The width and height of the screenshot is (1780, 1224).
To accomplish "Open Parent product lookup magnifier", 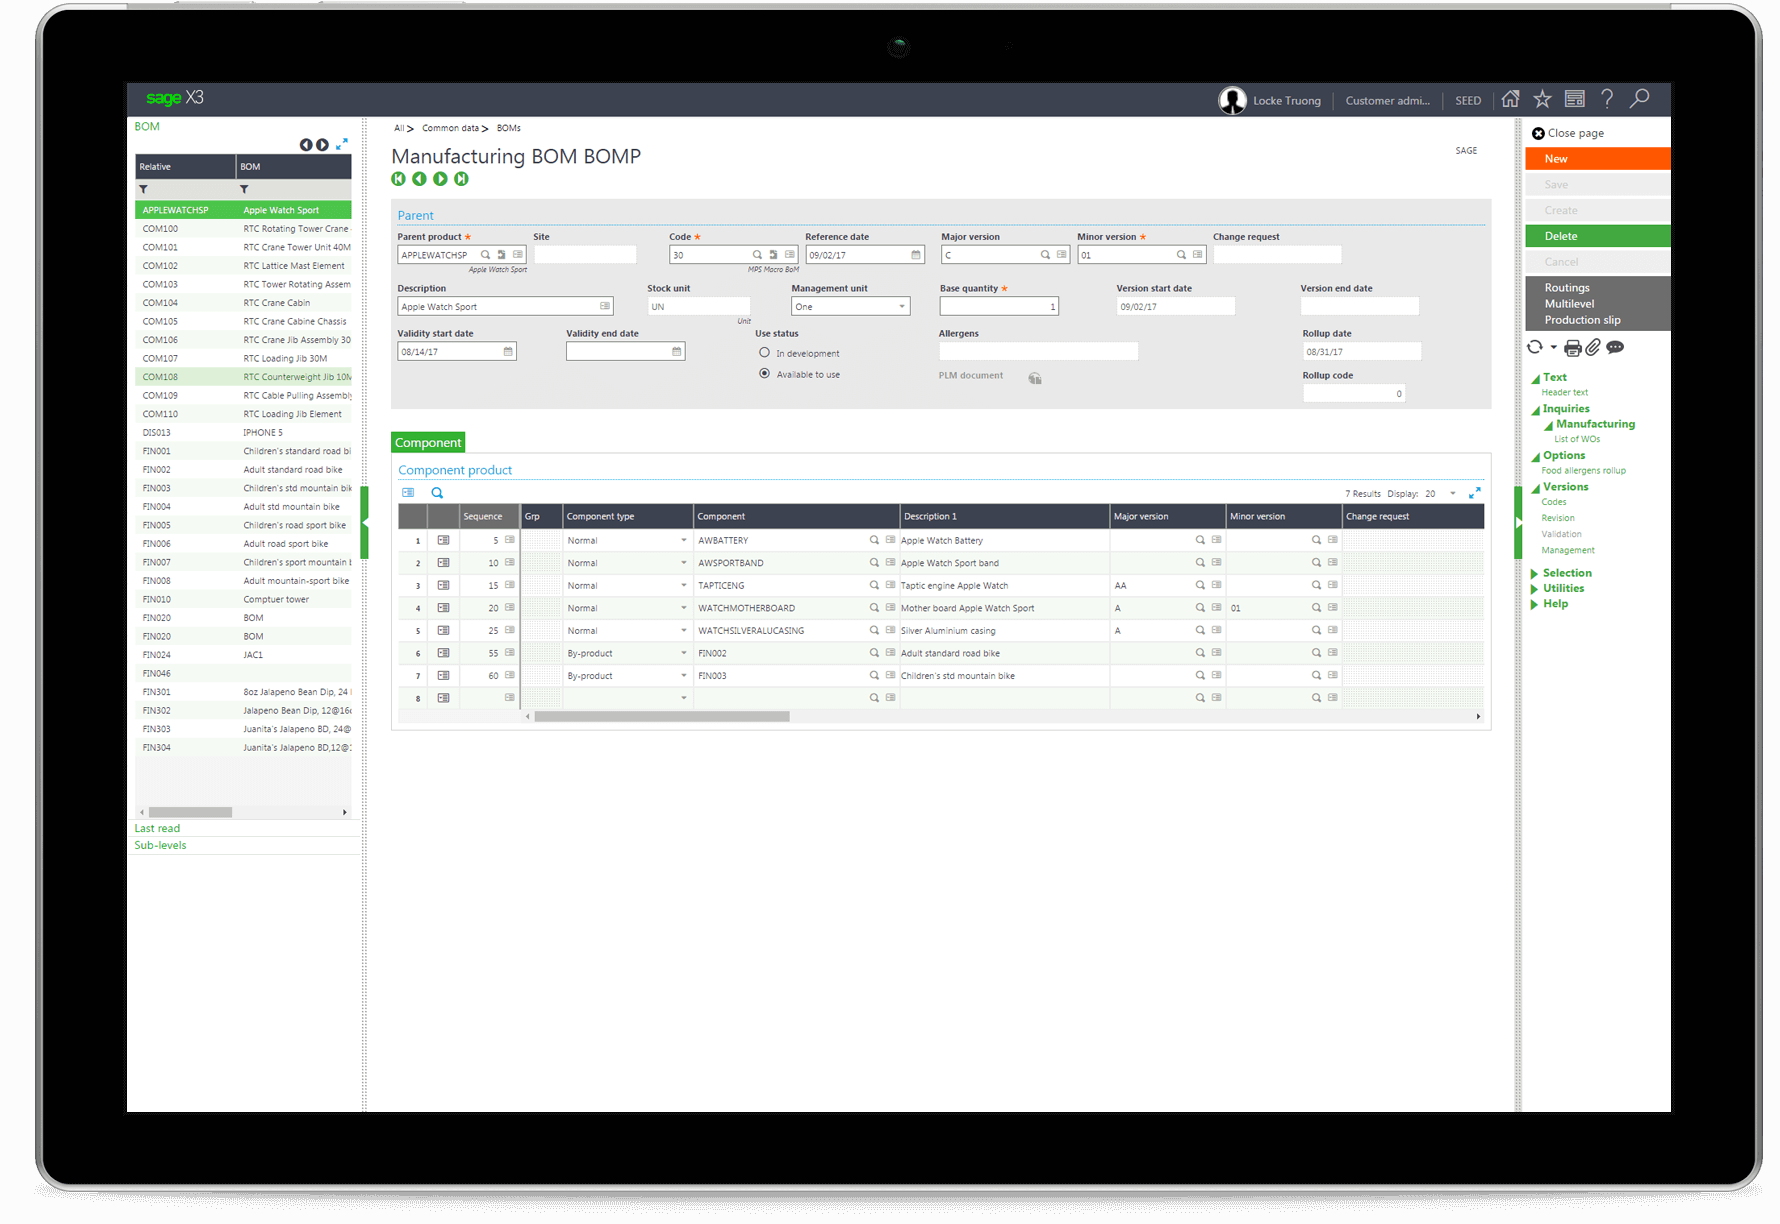I will 485,255.
